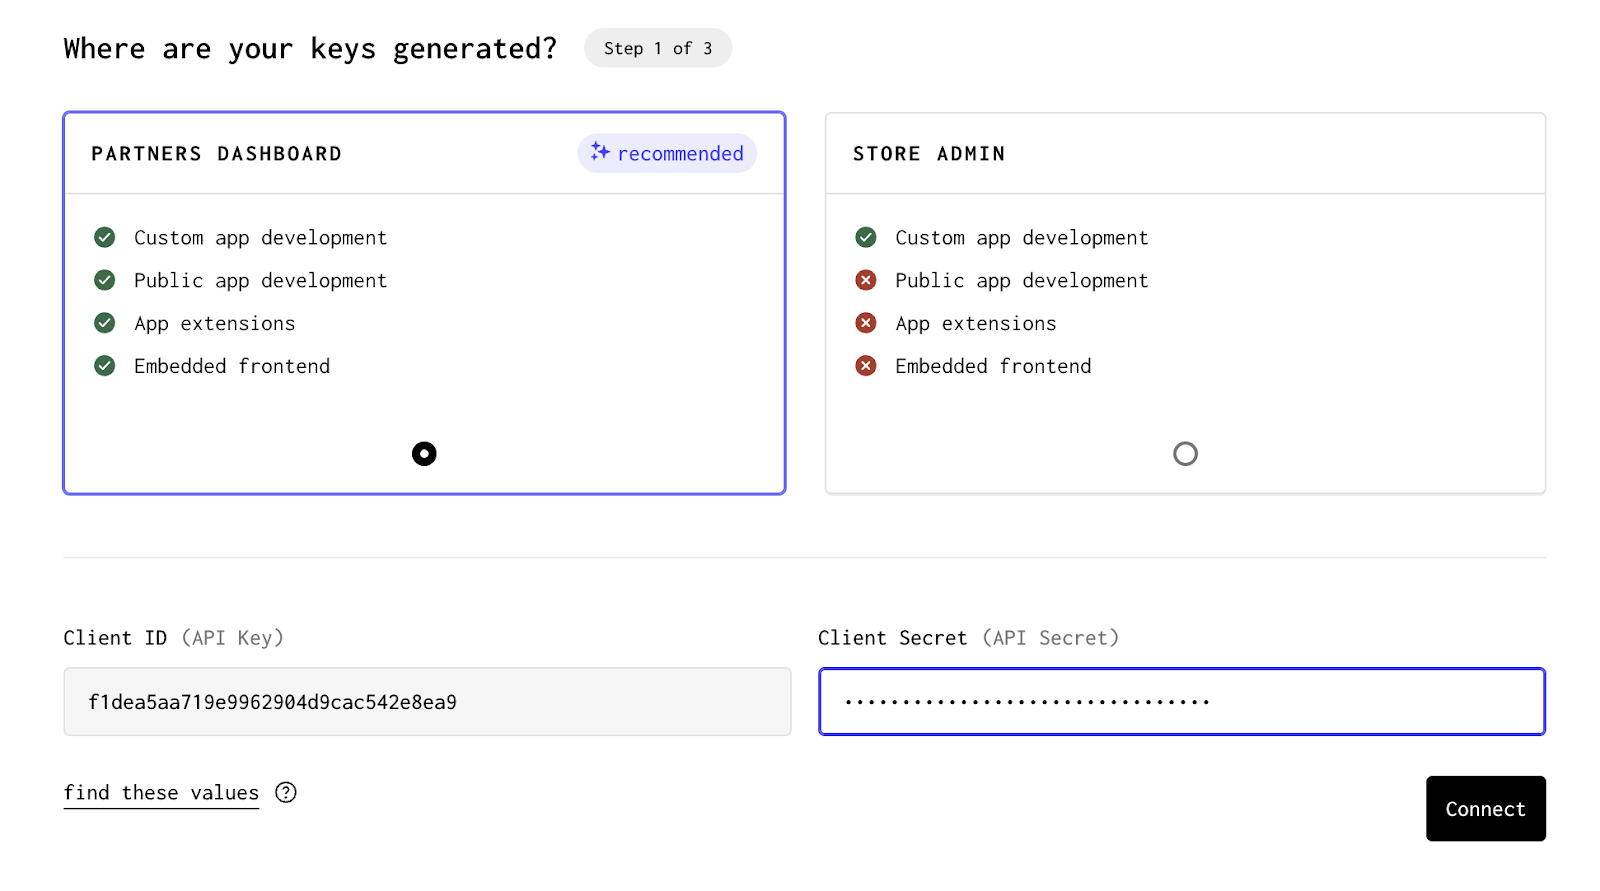The height and width of the screenshot is (891, 1600).
Task: Click 'Public app development' text in Partners Dashboard
Action: [x=260, y=281]
